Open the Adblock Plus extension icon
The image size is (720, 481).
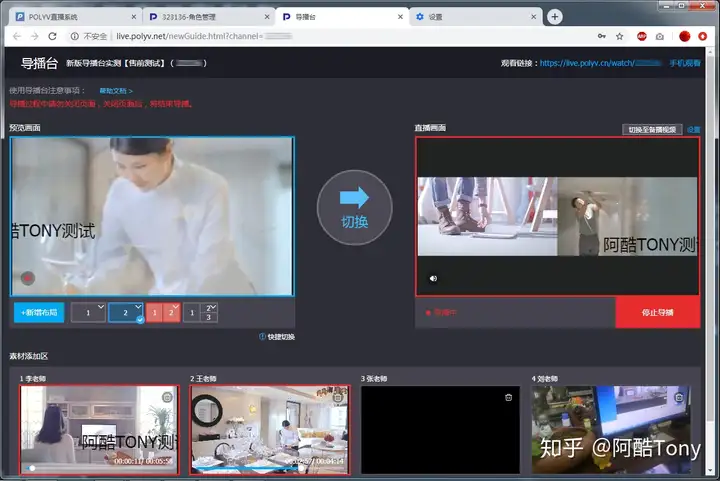click(x=642, y=36)
